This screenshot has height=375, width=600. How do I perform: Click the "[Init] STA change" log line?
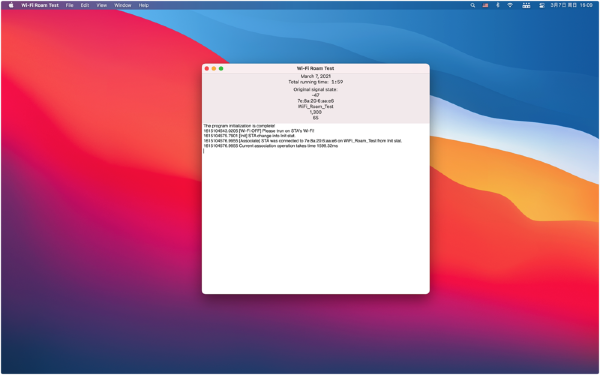pyautogui.click(x=249, y=136)
